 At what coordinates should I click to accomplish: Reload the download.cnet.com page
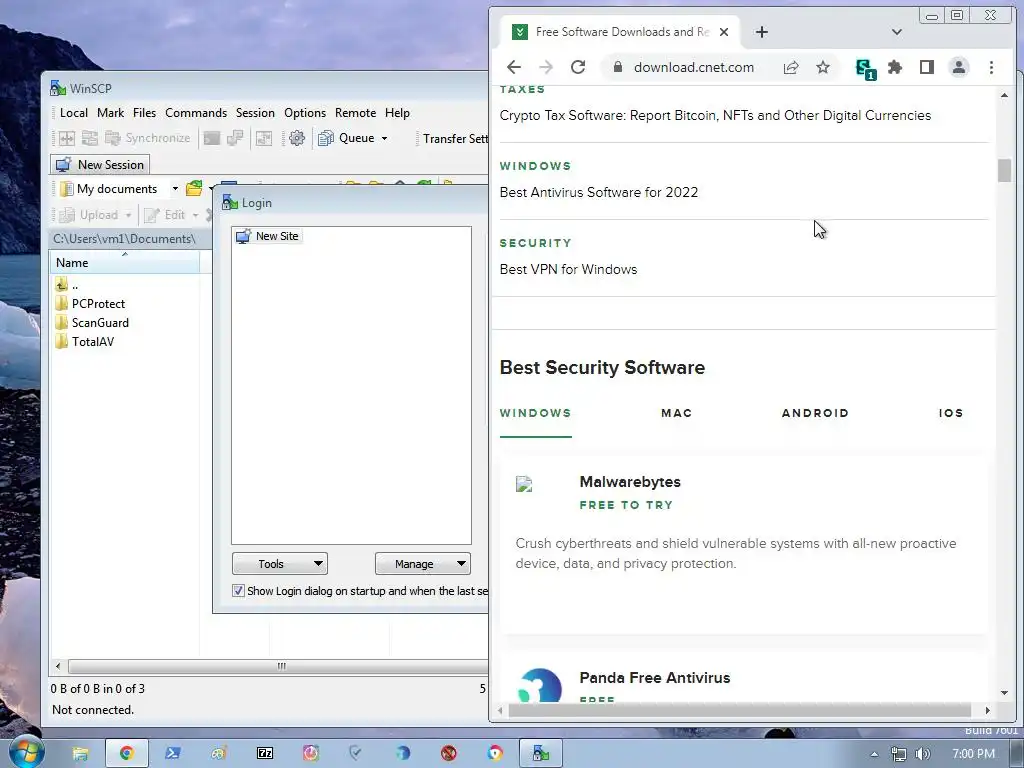[x=578, y=67]
